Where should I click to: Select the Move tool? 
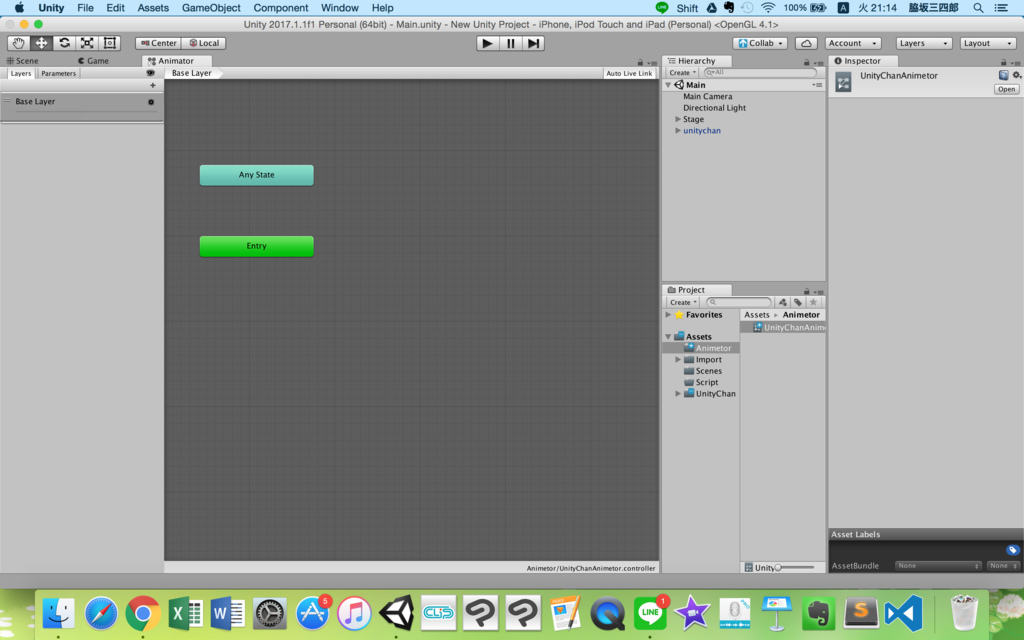pyautogui.click(x=41, y=43)
